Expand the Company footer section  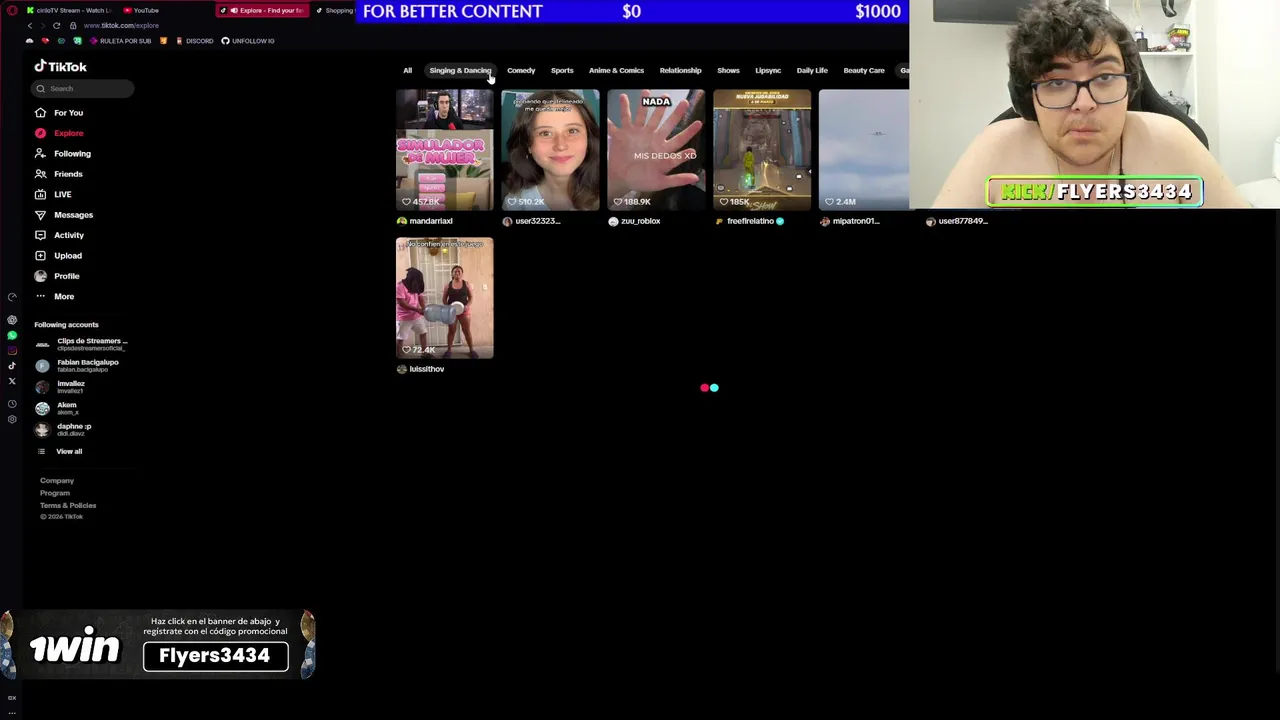pyautogui.click(x=57, y=481)
